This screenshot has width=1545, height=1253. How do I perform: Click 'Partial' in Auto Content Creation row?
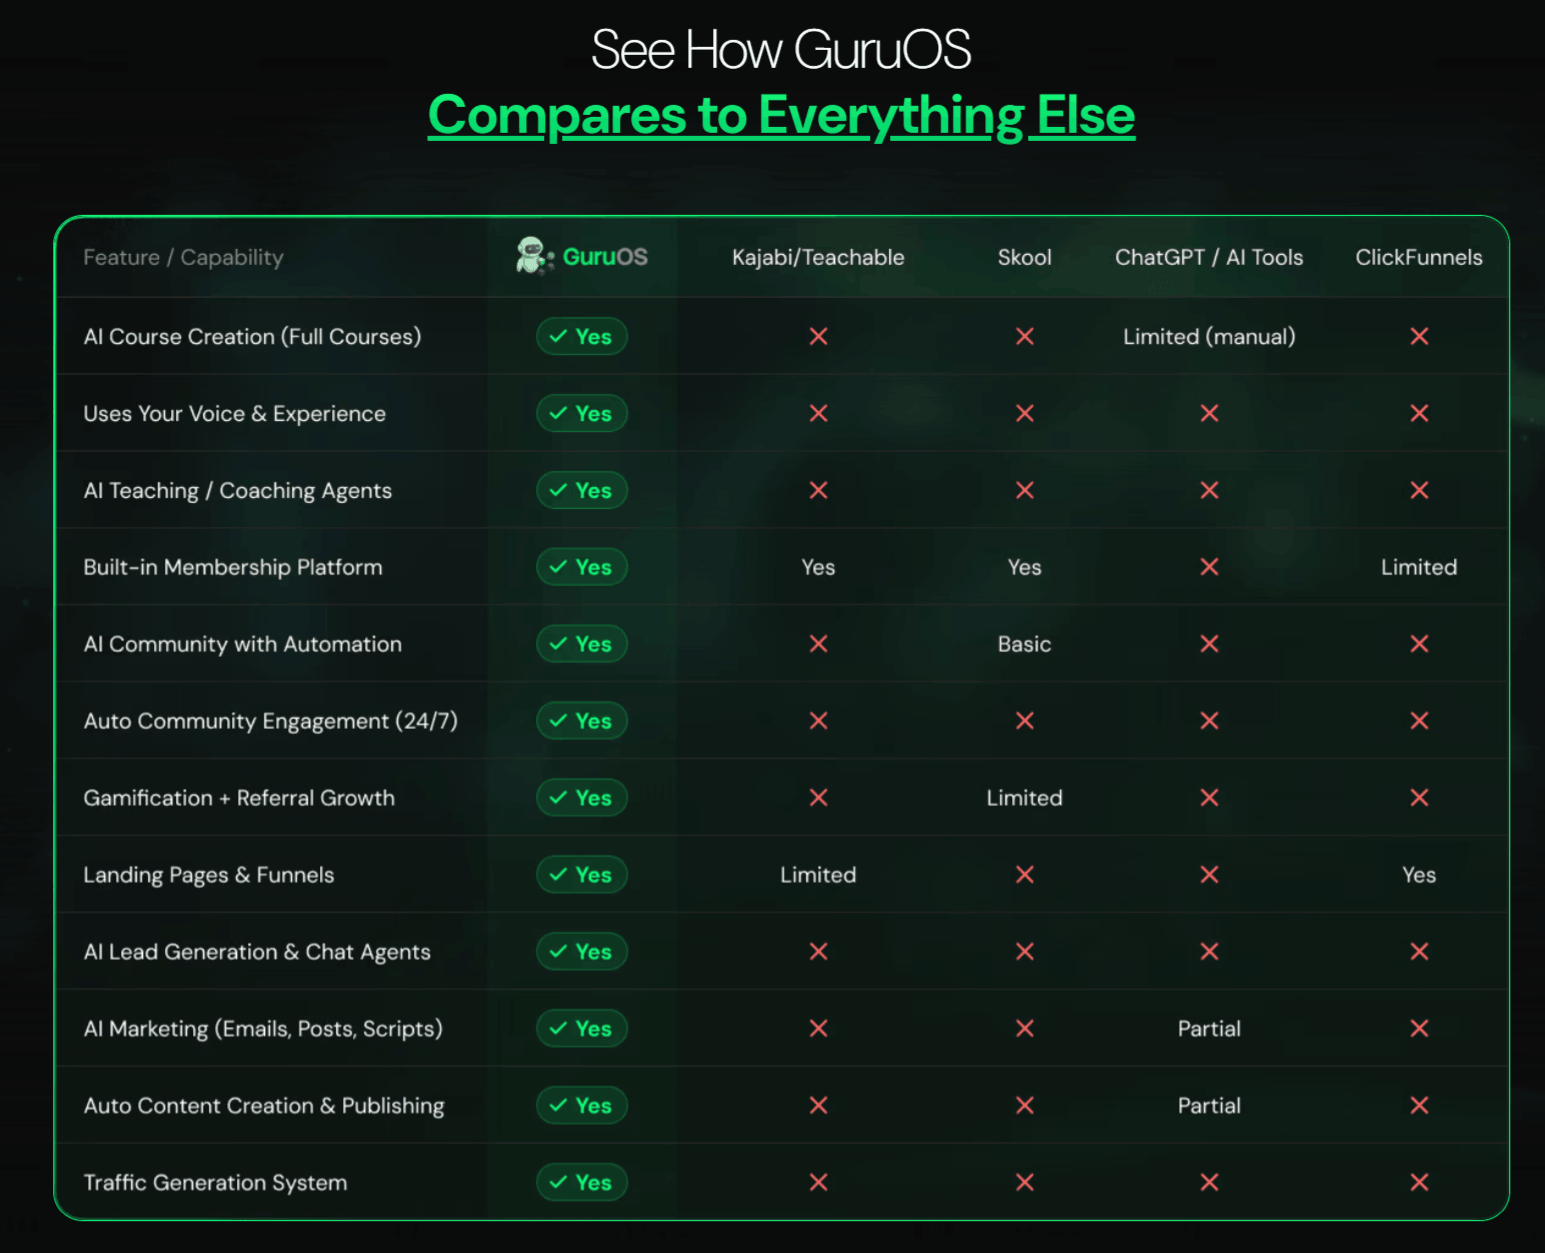point(1209,1105)
